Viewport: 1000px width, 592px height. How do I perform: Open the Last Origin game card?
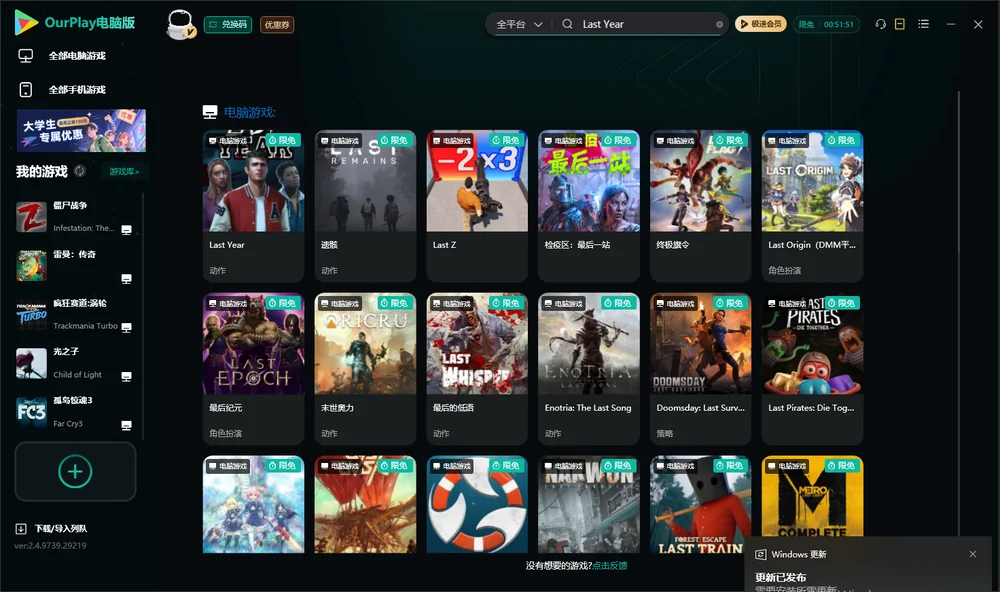812,205
